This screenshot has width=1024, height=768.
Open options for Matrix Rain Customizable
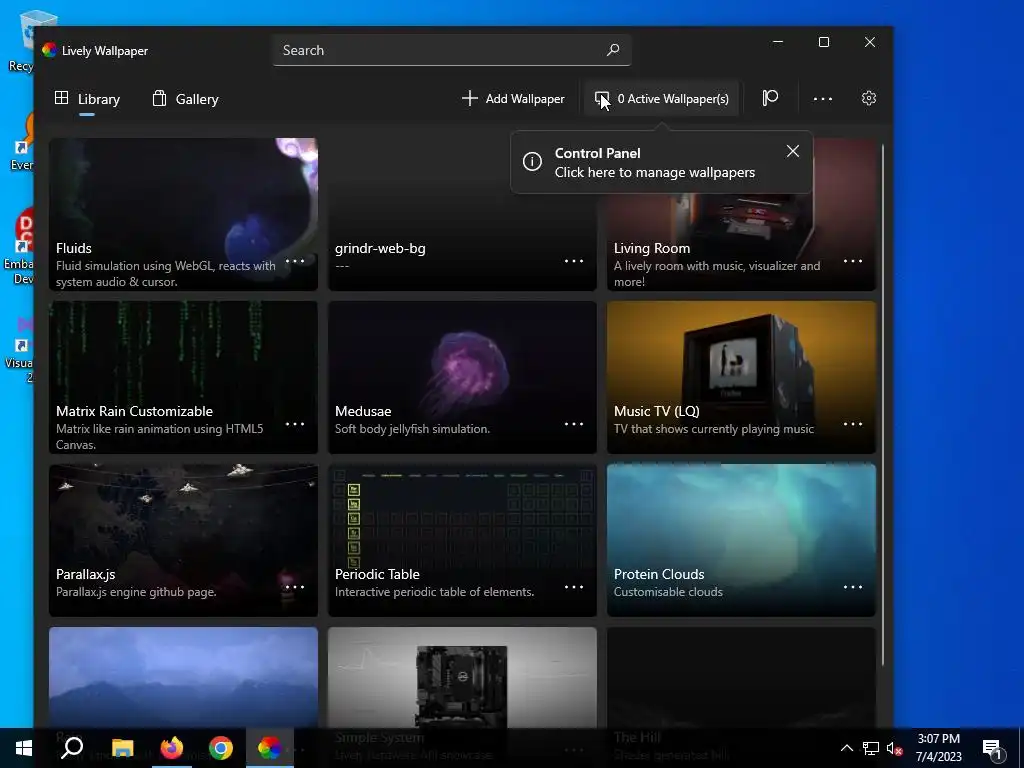pos(295,424)
